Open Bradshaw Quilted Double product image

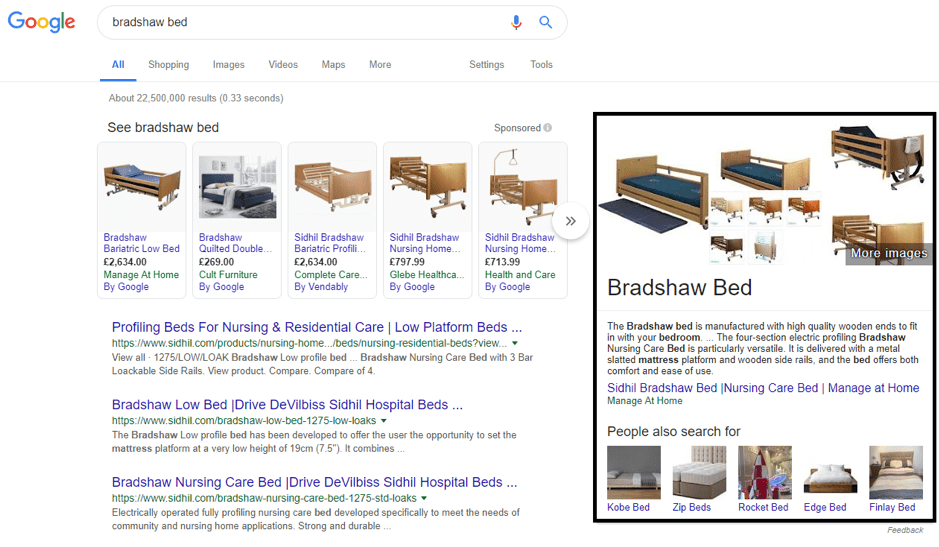[237, 187]
